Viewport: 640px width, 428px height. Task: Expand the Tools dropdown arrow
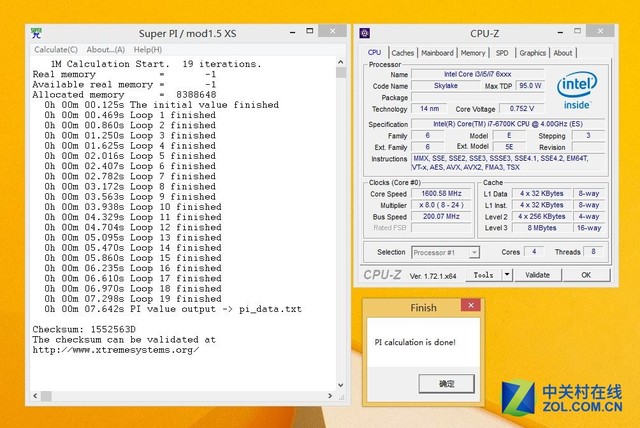coord(507,274)
